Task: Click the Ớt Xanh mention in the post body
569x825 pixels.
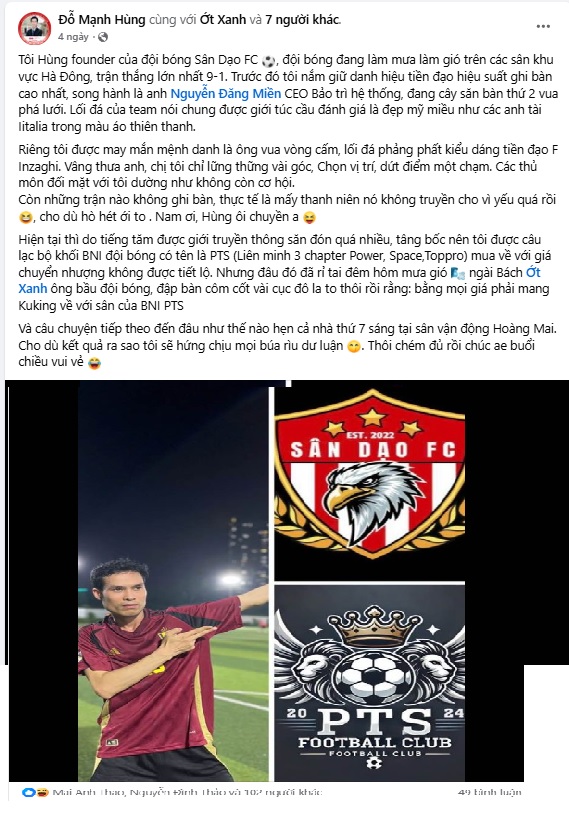Action: click(x=533, y=272)
